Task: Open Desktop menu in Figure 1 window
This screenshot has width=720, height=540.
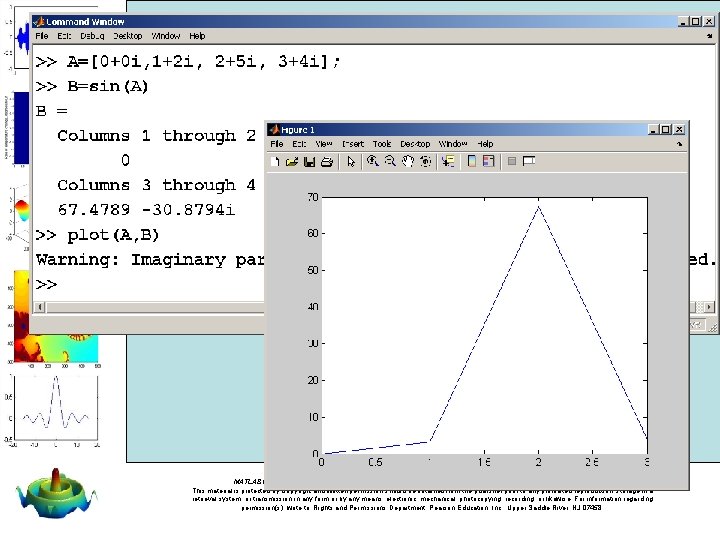Action: 415,144
